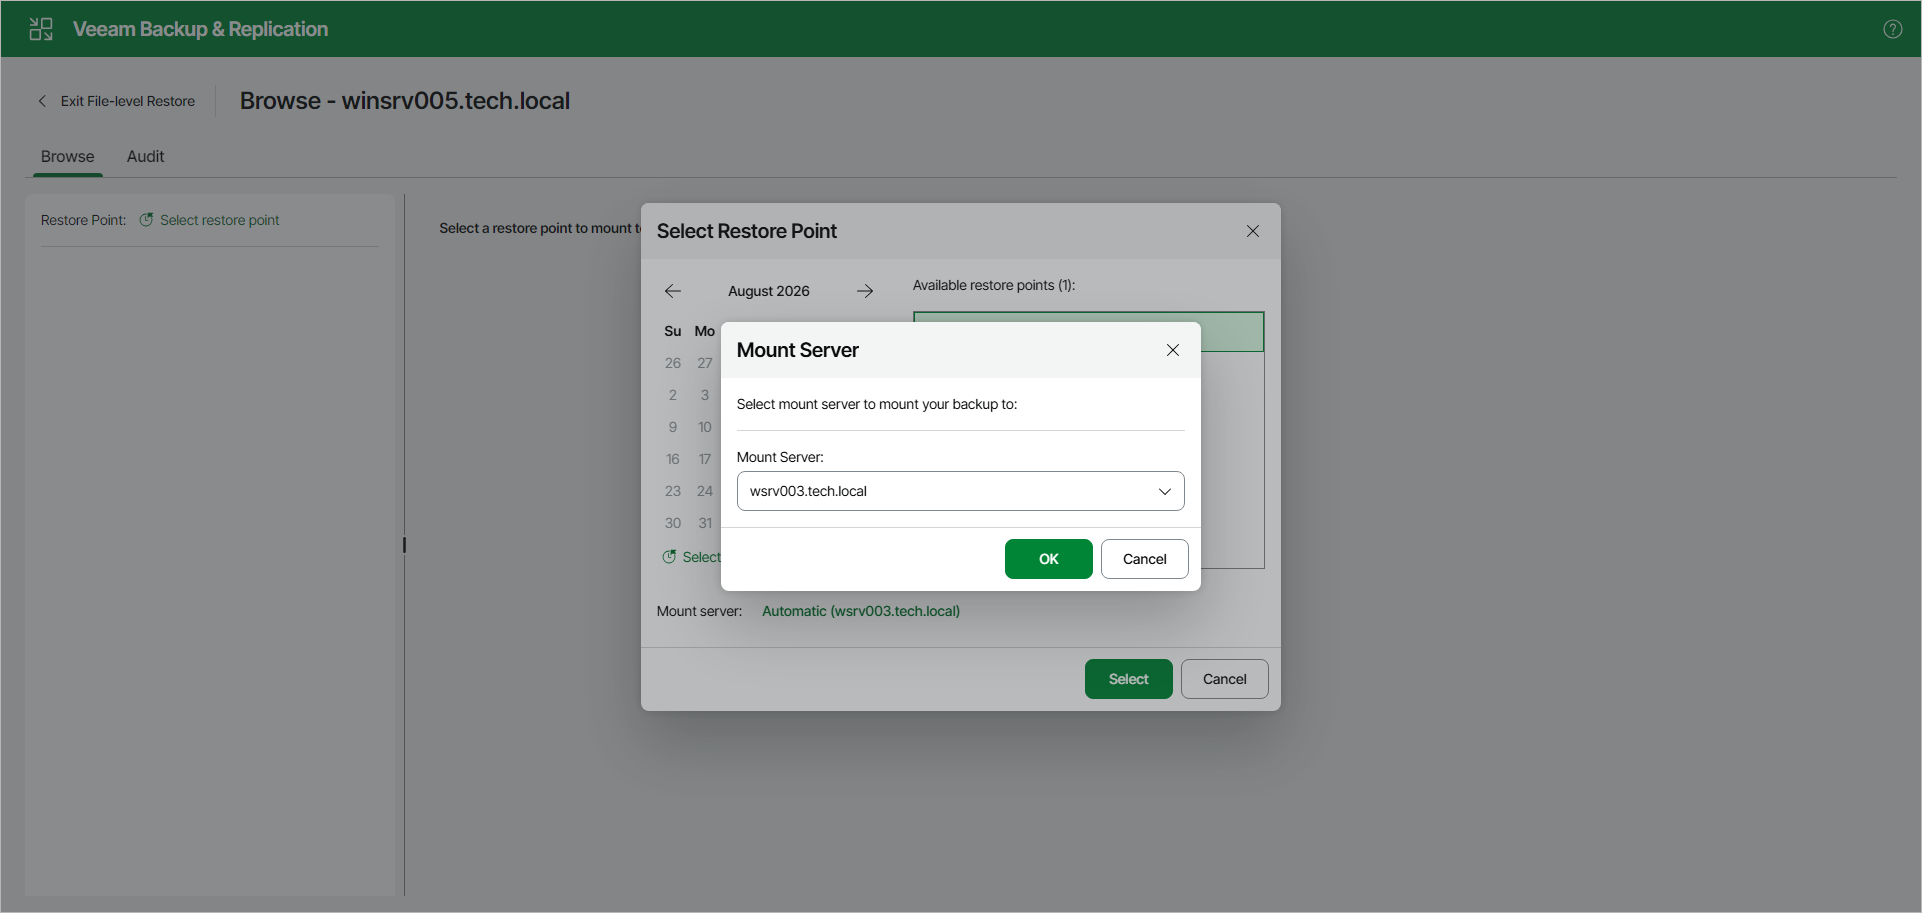Select calendar day 23

pyautogui.click(x=673, y=491)
